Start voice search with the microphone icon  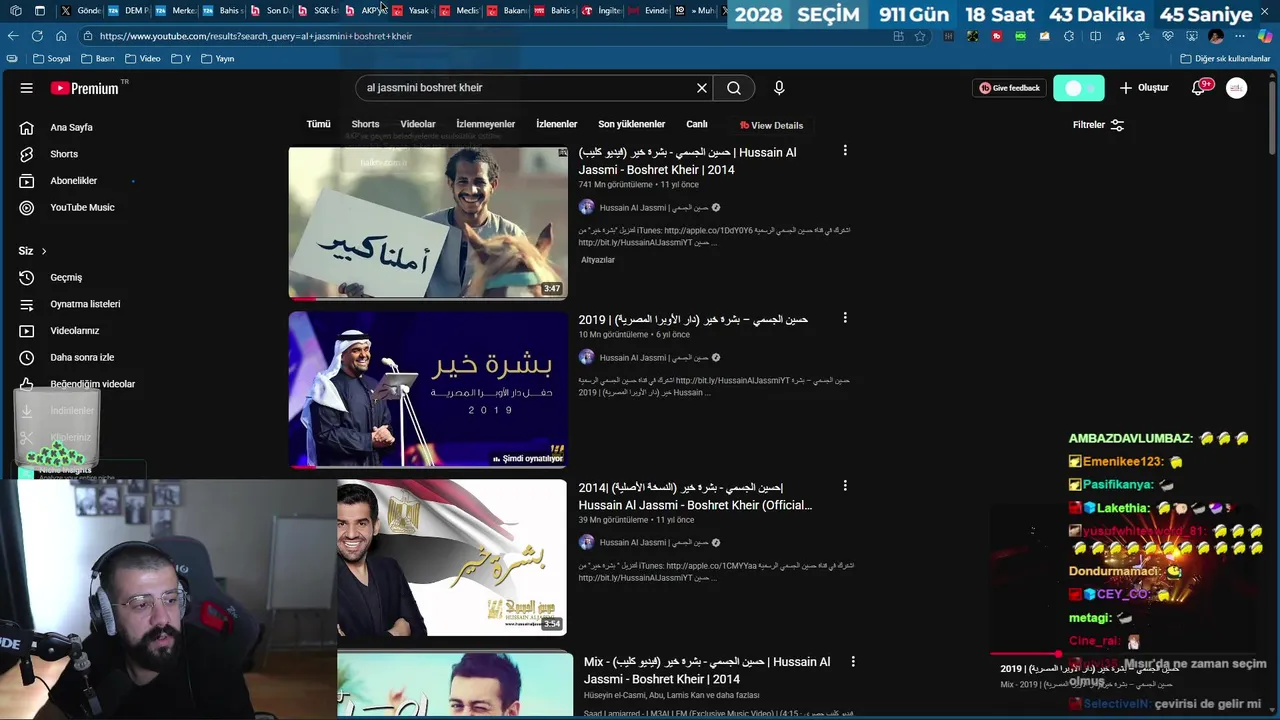(x=779, y=88)
